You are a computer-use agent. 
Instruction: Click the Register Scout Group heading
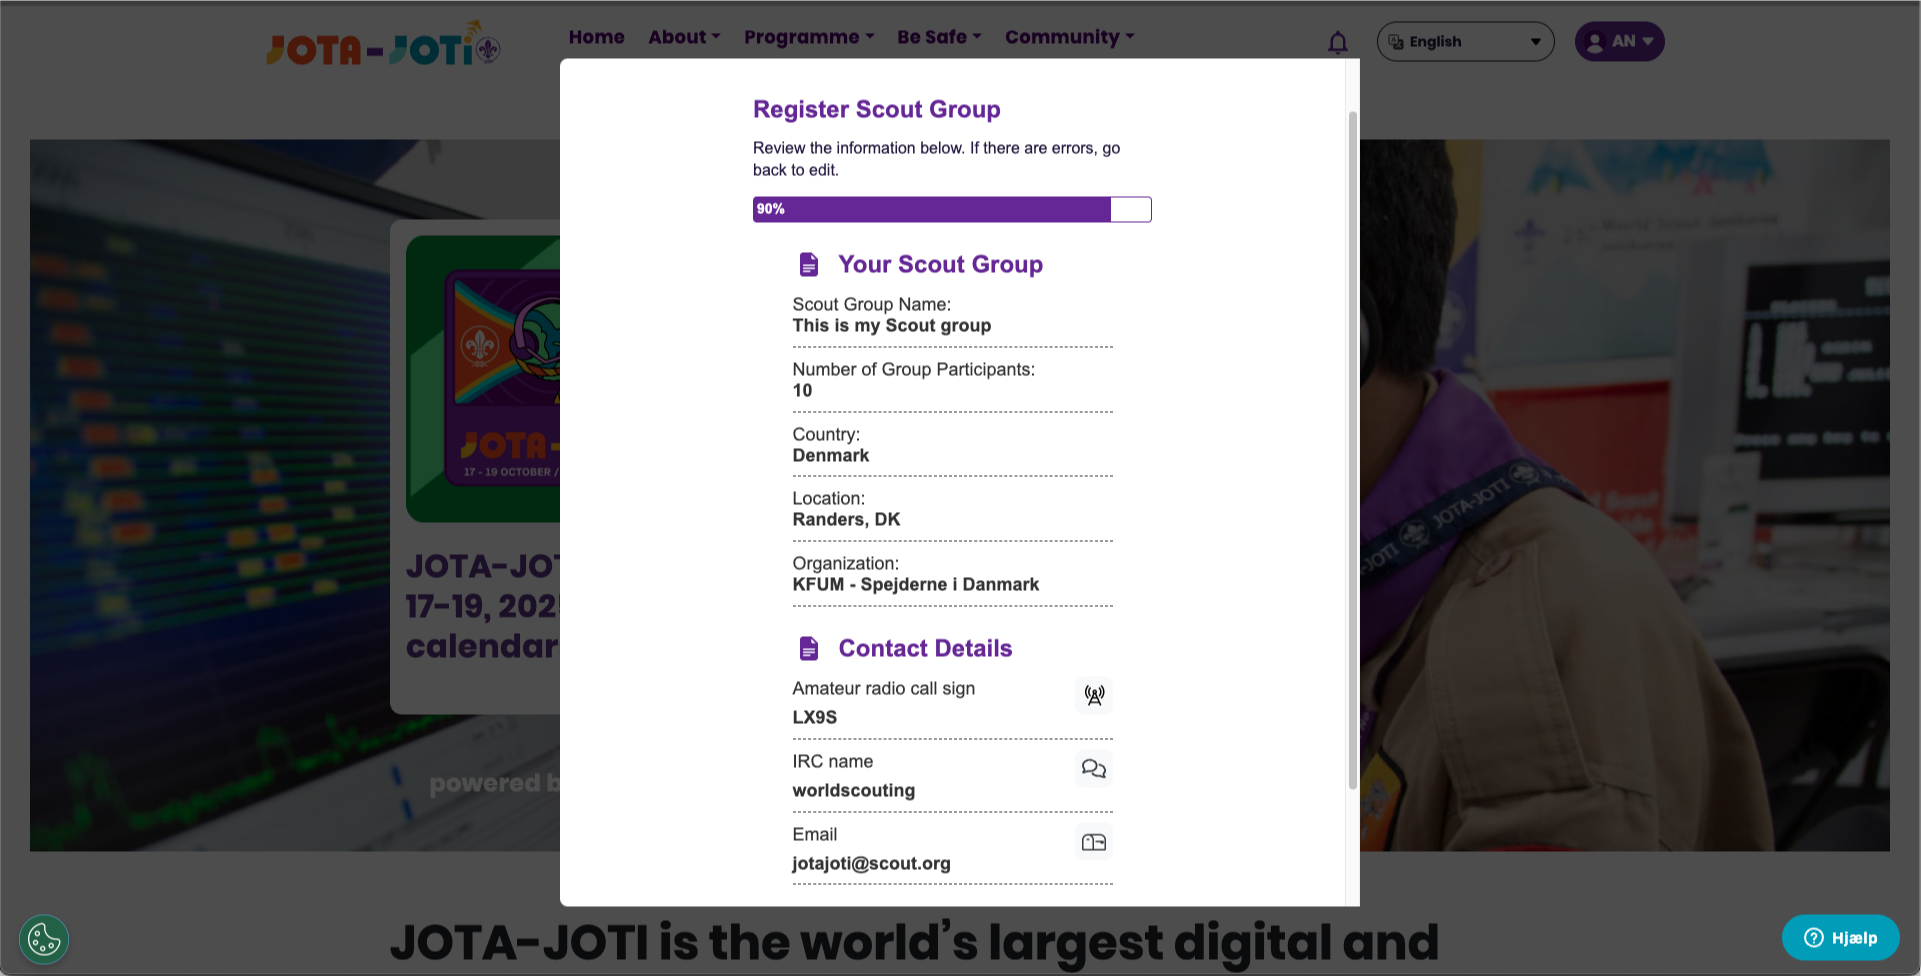click(x=877, y=109)
